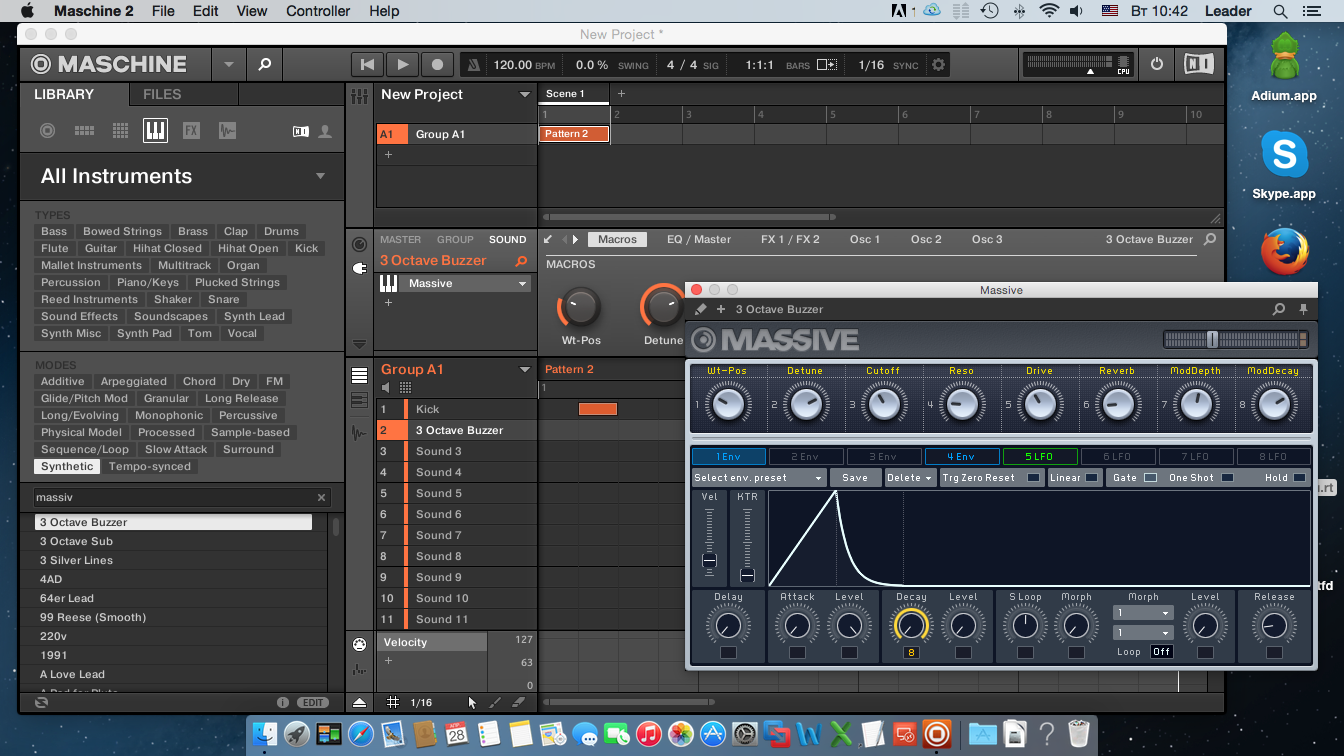
Task: Select the Groups type icon in Library
Action: [84, 131]
